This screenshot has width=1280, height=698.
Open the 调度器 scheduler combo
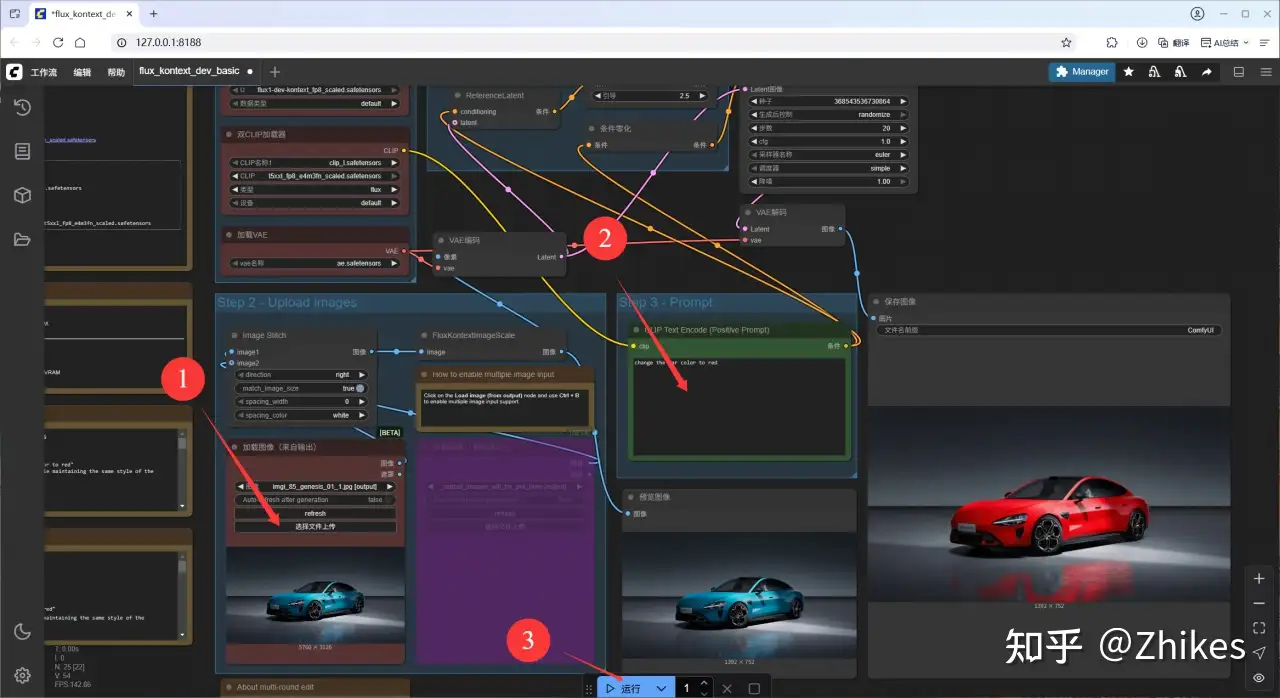pos(829,168)
